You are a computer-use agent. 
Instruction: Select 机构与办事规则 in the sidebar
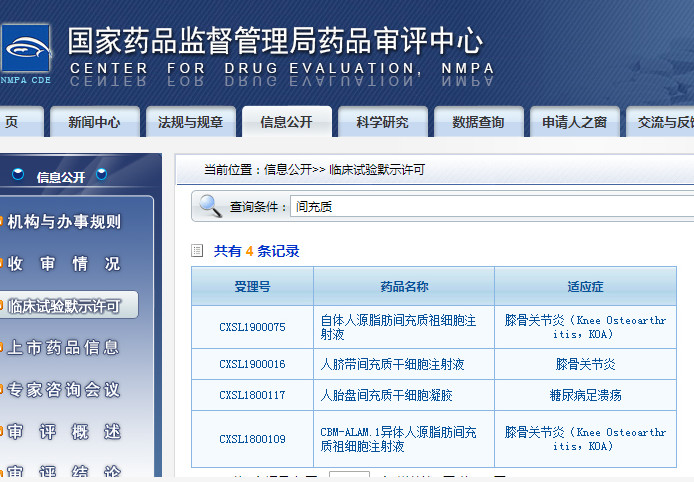[x=64, y=221]
